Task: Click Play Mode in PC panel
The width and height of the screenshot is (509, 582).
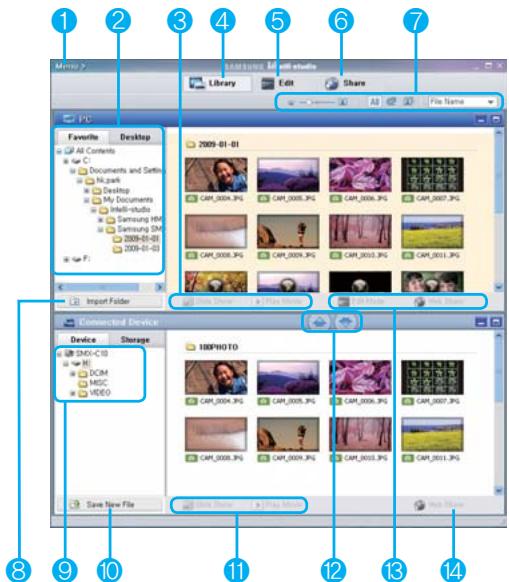Action: tap(279, 301)
